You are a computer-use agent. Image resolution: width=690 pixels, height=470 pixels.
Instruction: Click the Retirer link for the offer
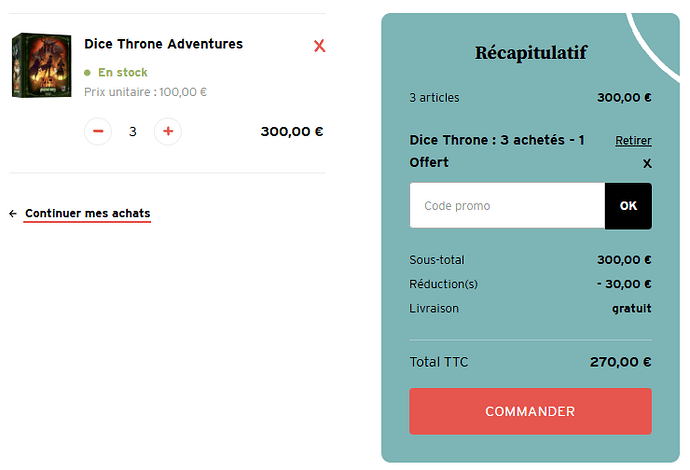pos(633,140)
